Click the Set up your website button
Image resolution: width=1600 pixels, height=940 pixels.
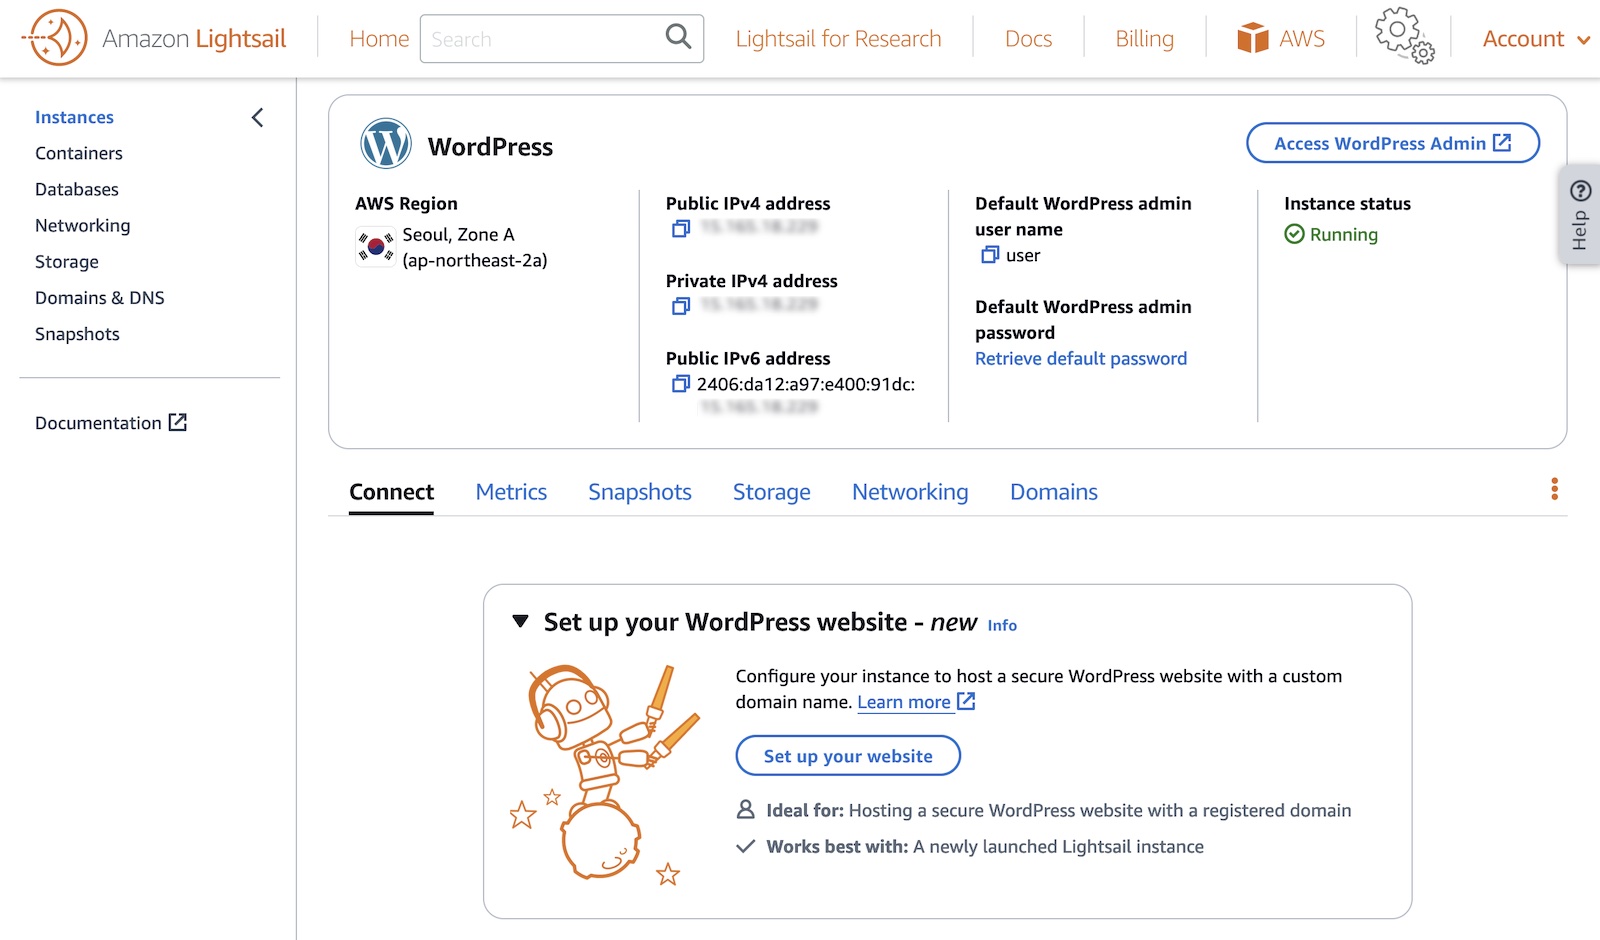coord(848,756)
